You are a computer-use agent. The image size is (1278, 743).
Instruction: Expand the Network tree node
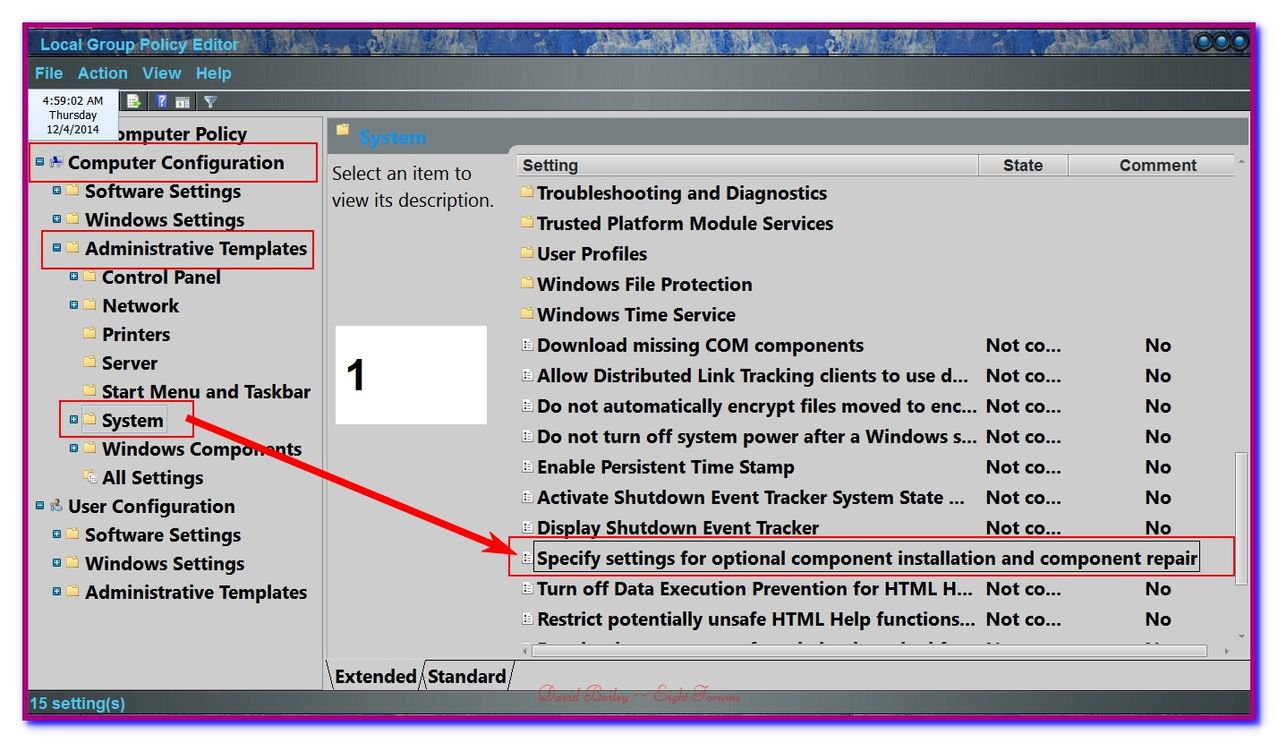74,305
